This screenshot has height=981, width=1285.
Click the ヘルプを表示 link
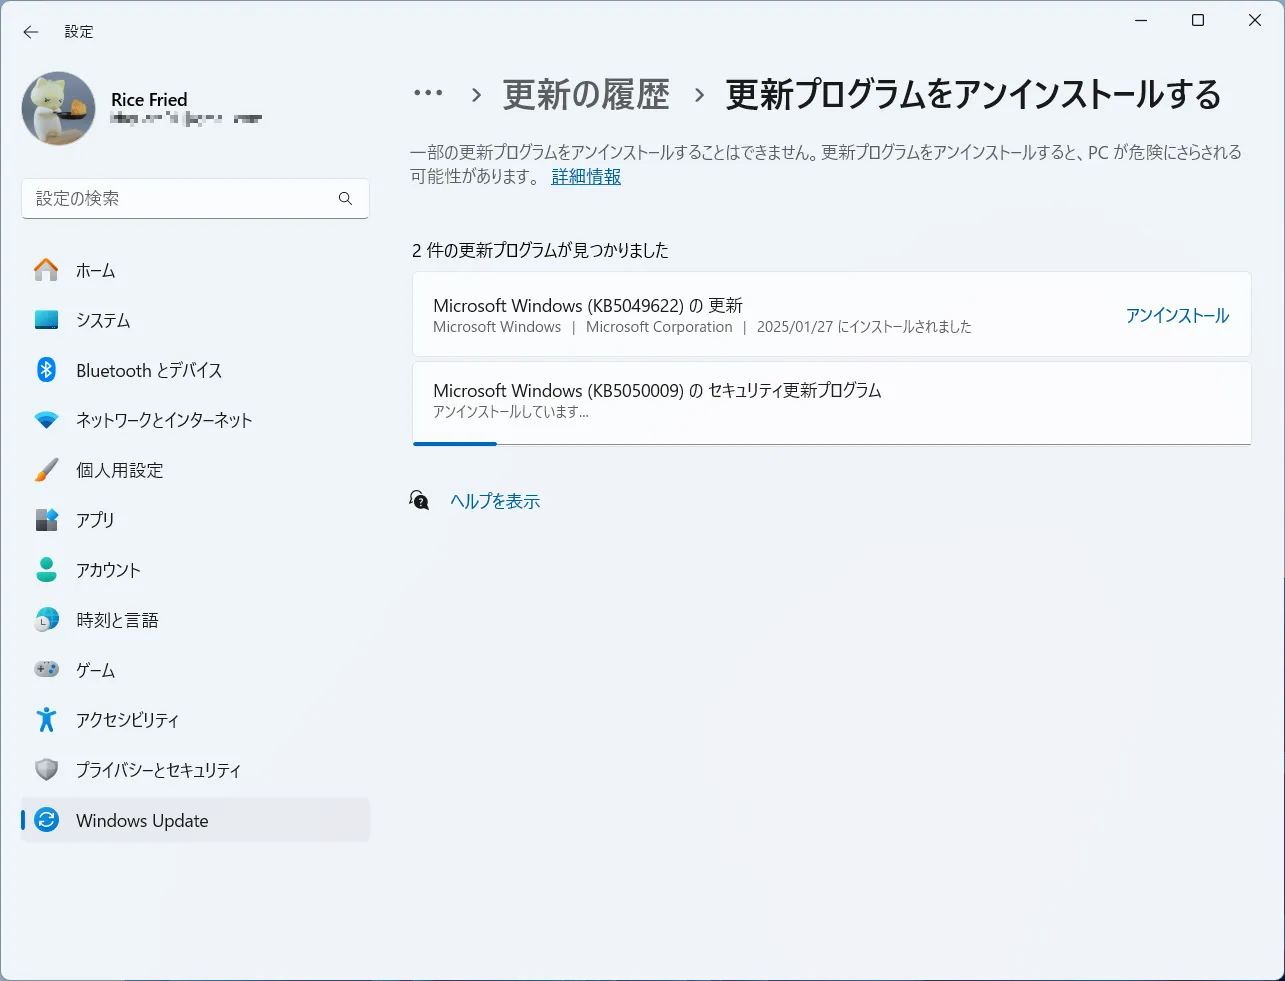tap(495, 501)
